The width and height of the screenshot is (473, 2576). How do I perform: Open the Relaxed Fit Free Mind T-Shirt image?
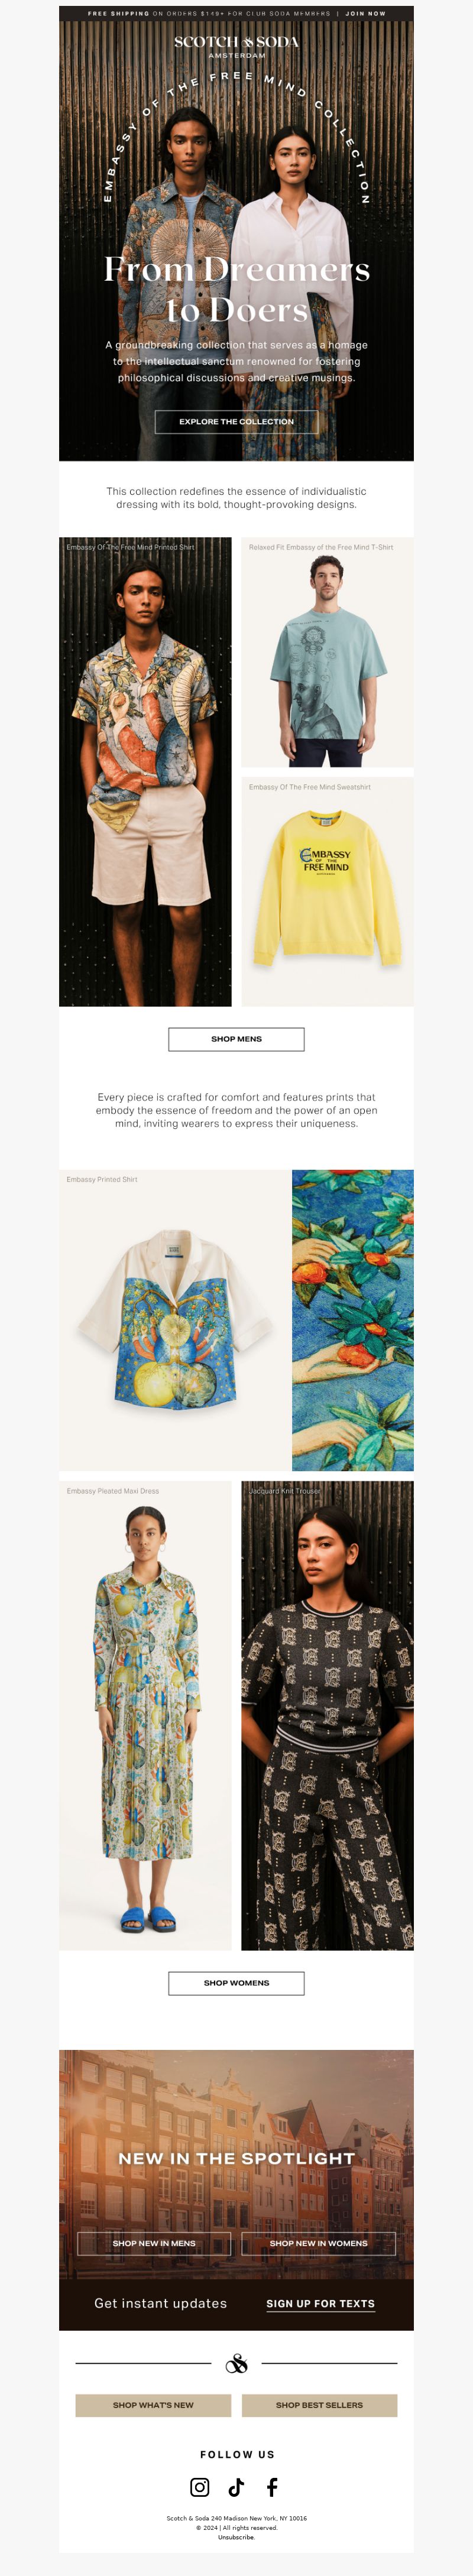327,652
